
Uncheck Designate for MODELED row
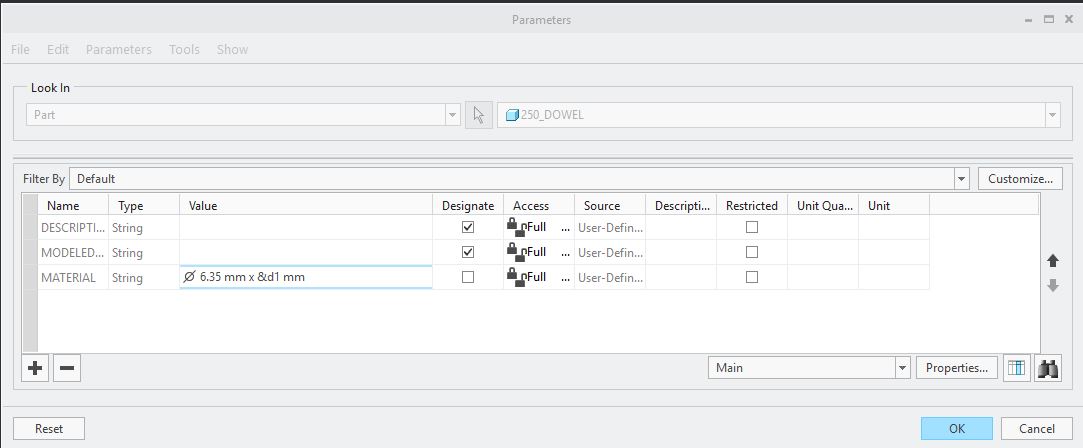click(468, 252)
